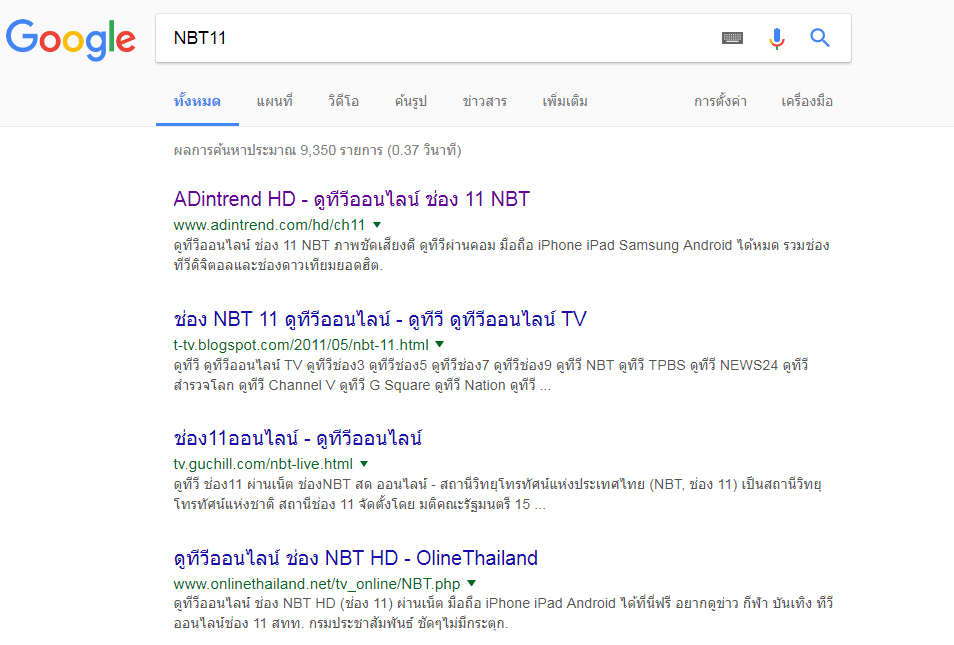The height and width of the screenshot is (645, 954).
Task: Click the t-tv.blogspot.com/2011/05/nbt-11.html URL text
Action: coord(301,345)
